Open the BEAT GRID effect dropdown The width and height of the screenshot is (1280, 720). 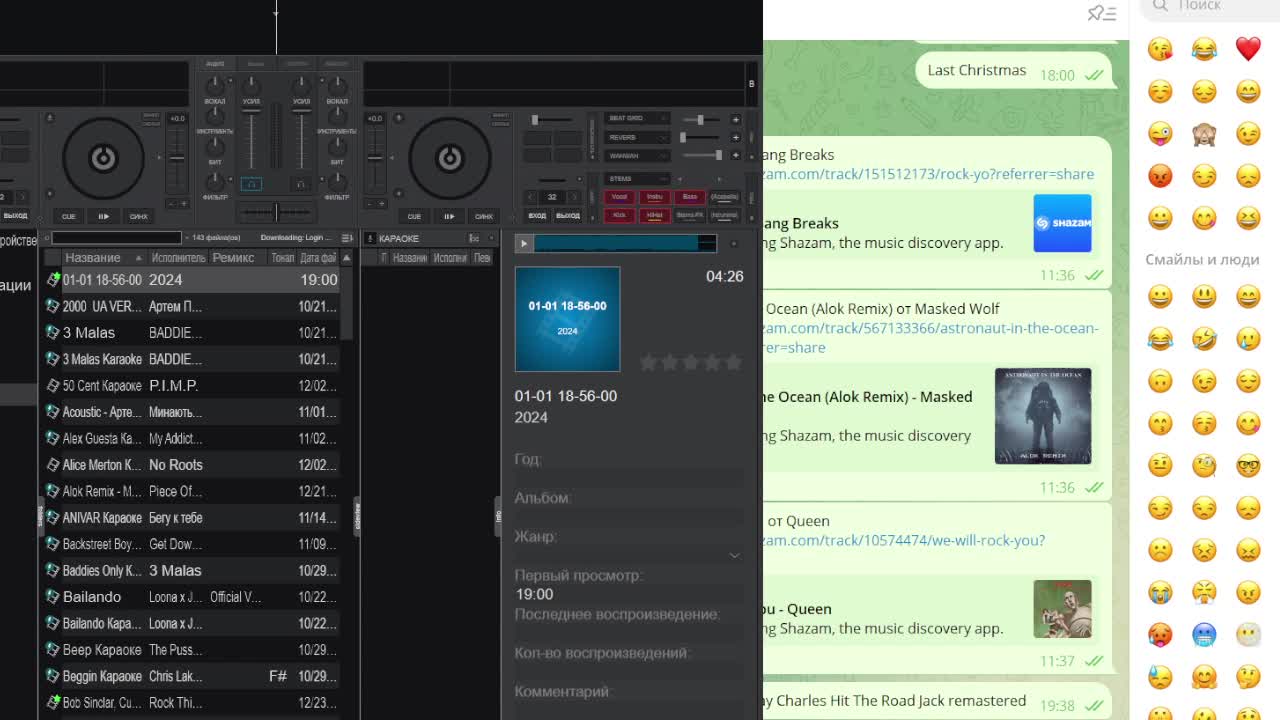[x=636, y=119]
